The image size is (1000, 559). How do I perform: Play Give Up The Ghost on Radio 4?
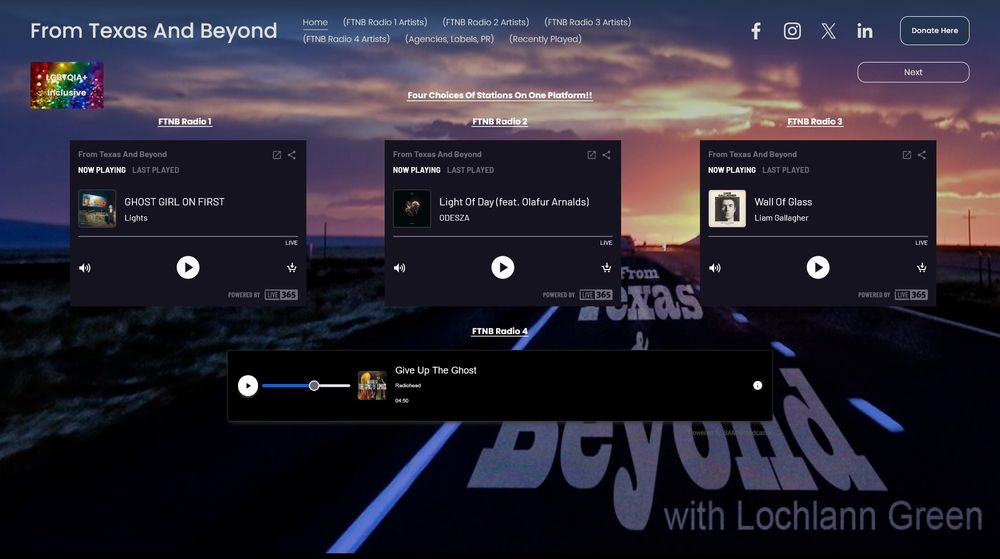click(248, 386)
